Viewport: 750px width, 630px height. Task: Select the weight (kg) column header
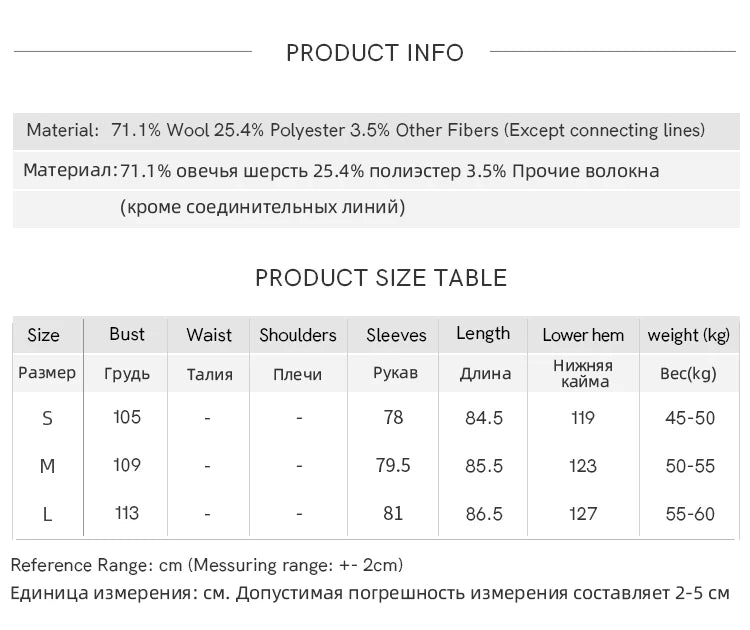click(x=689, y=335)
